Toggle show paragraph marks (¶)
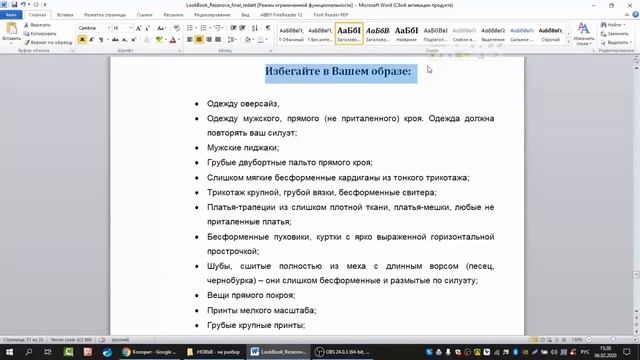The image size is (640, 360). point(268,28)
